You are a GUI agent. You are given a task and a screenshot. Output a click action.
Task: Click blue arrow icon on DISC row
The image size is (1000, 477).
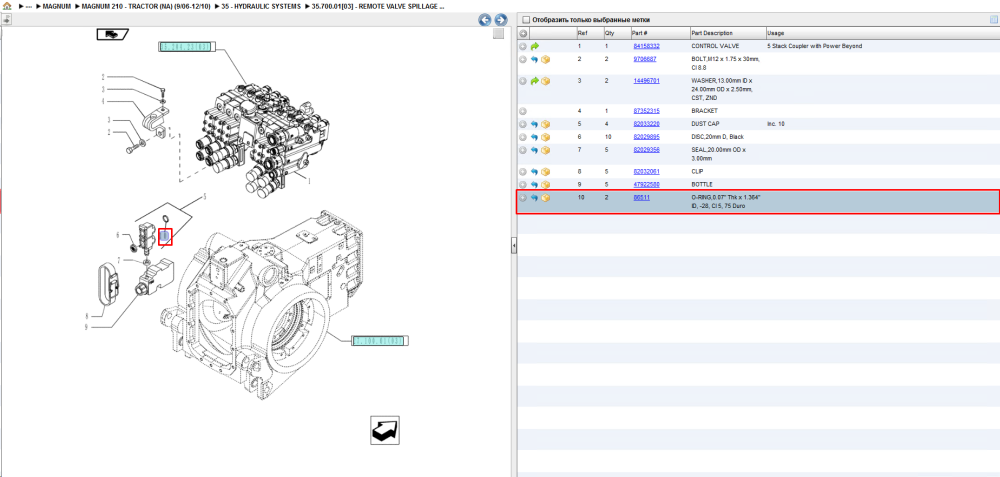(x=534, y=137)
